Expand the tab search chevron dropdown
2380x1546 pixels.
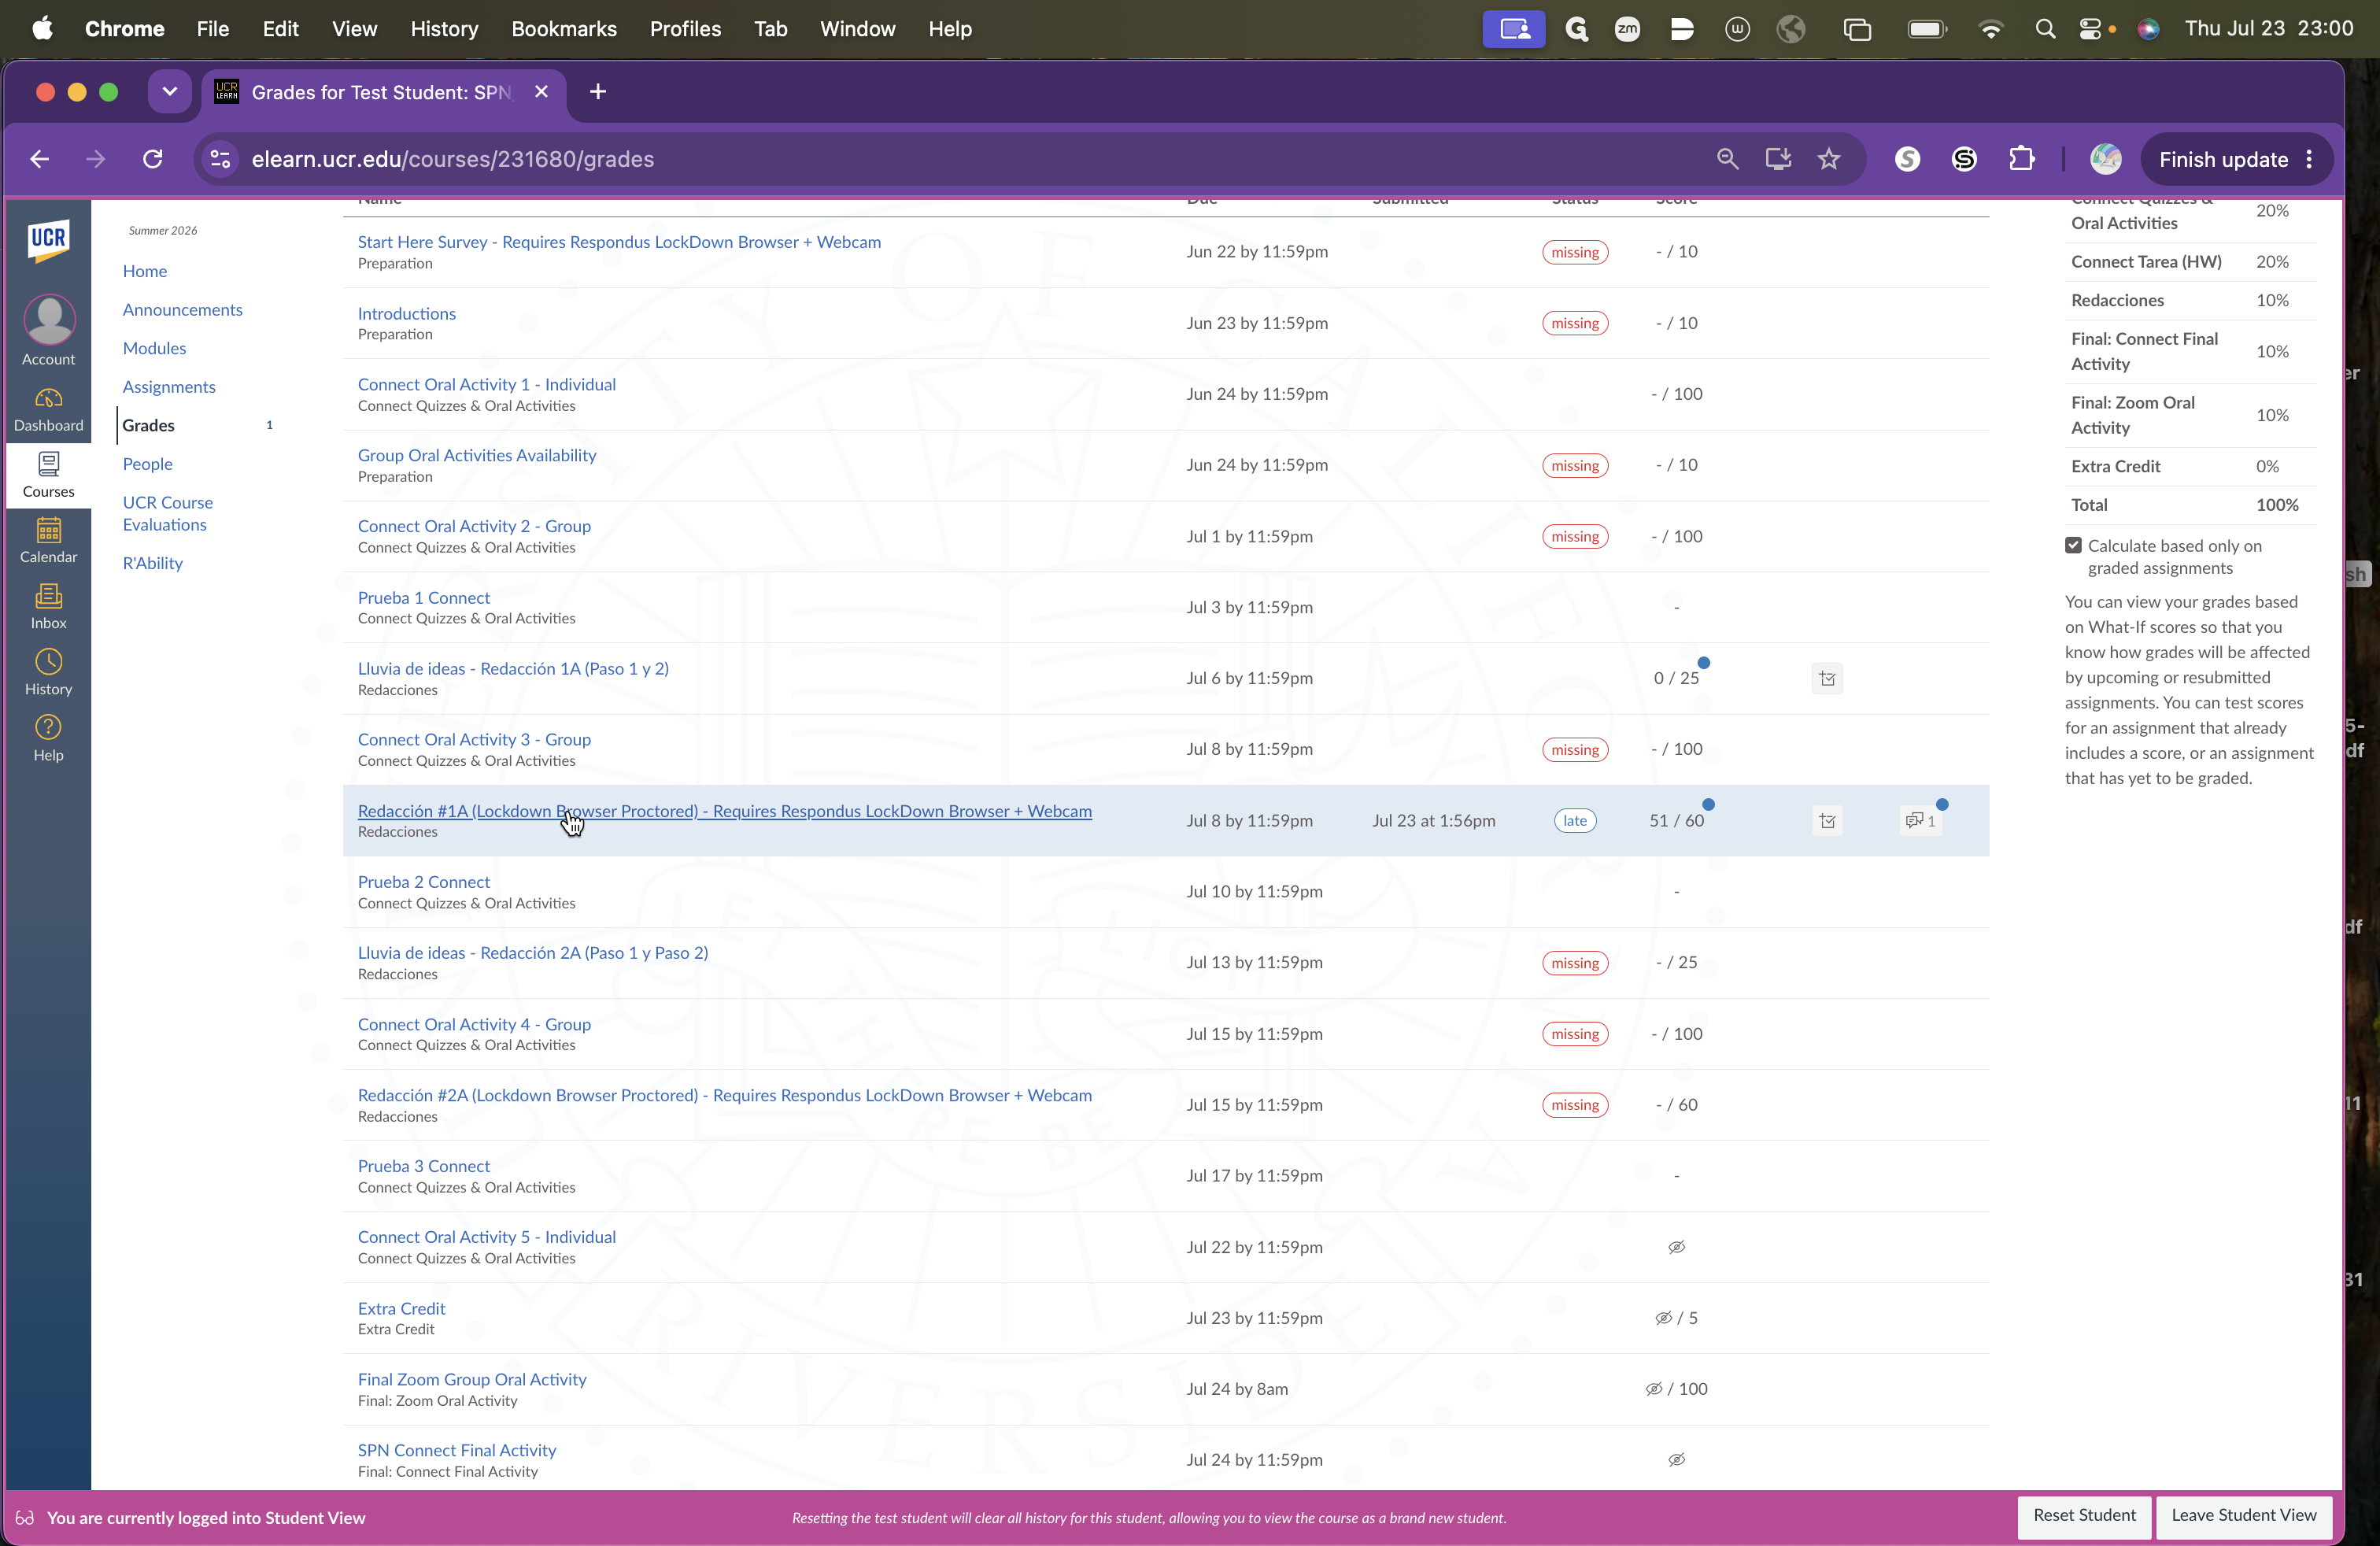click(x=170, y=92)
